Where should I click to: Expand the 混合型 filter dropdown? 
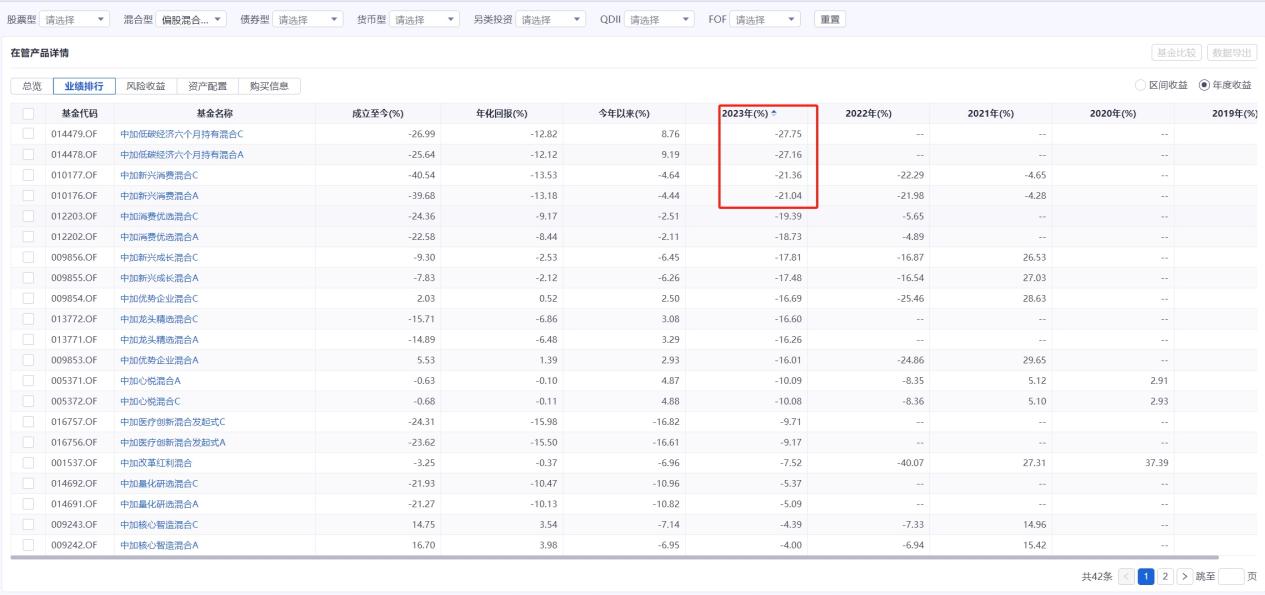[192, 19]
